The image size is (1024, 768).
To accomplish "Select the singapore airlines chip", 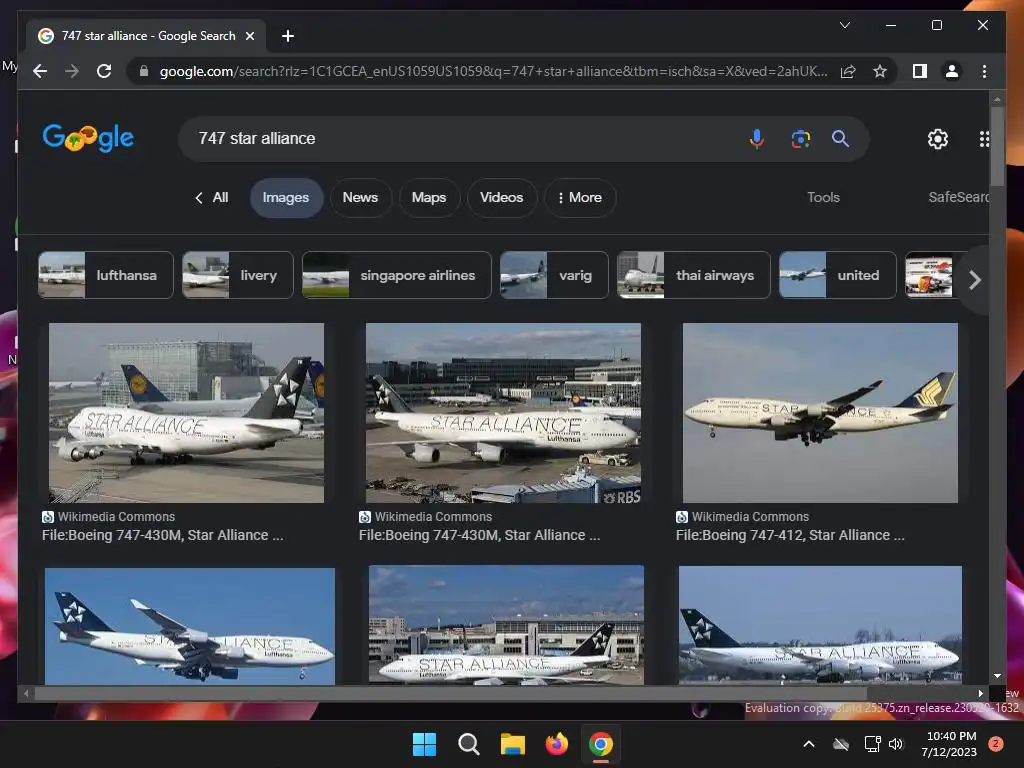I will click(x=396, y=275).
